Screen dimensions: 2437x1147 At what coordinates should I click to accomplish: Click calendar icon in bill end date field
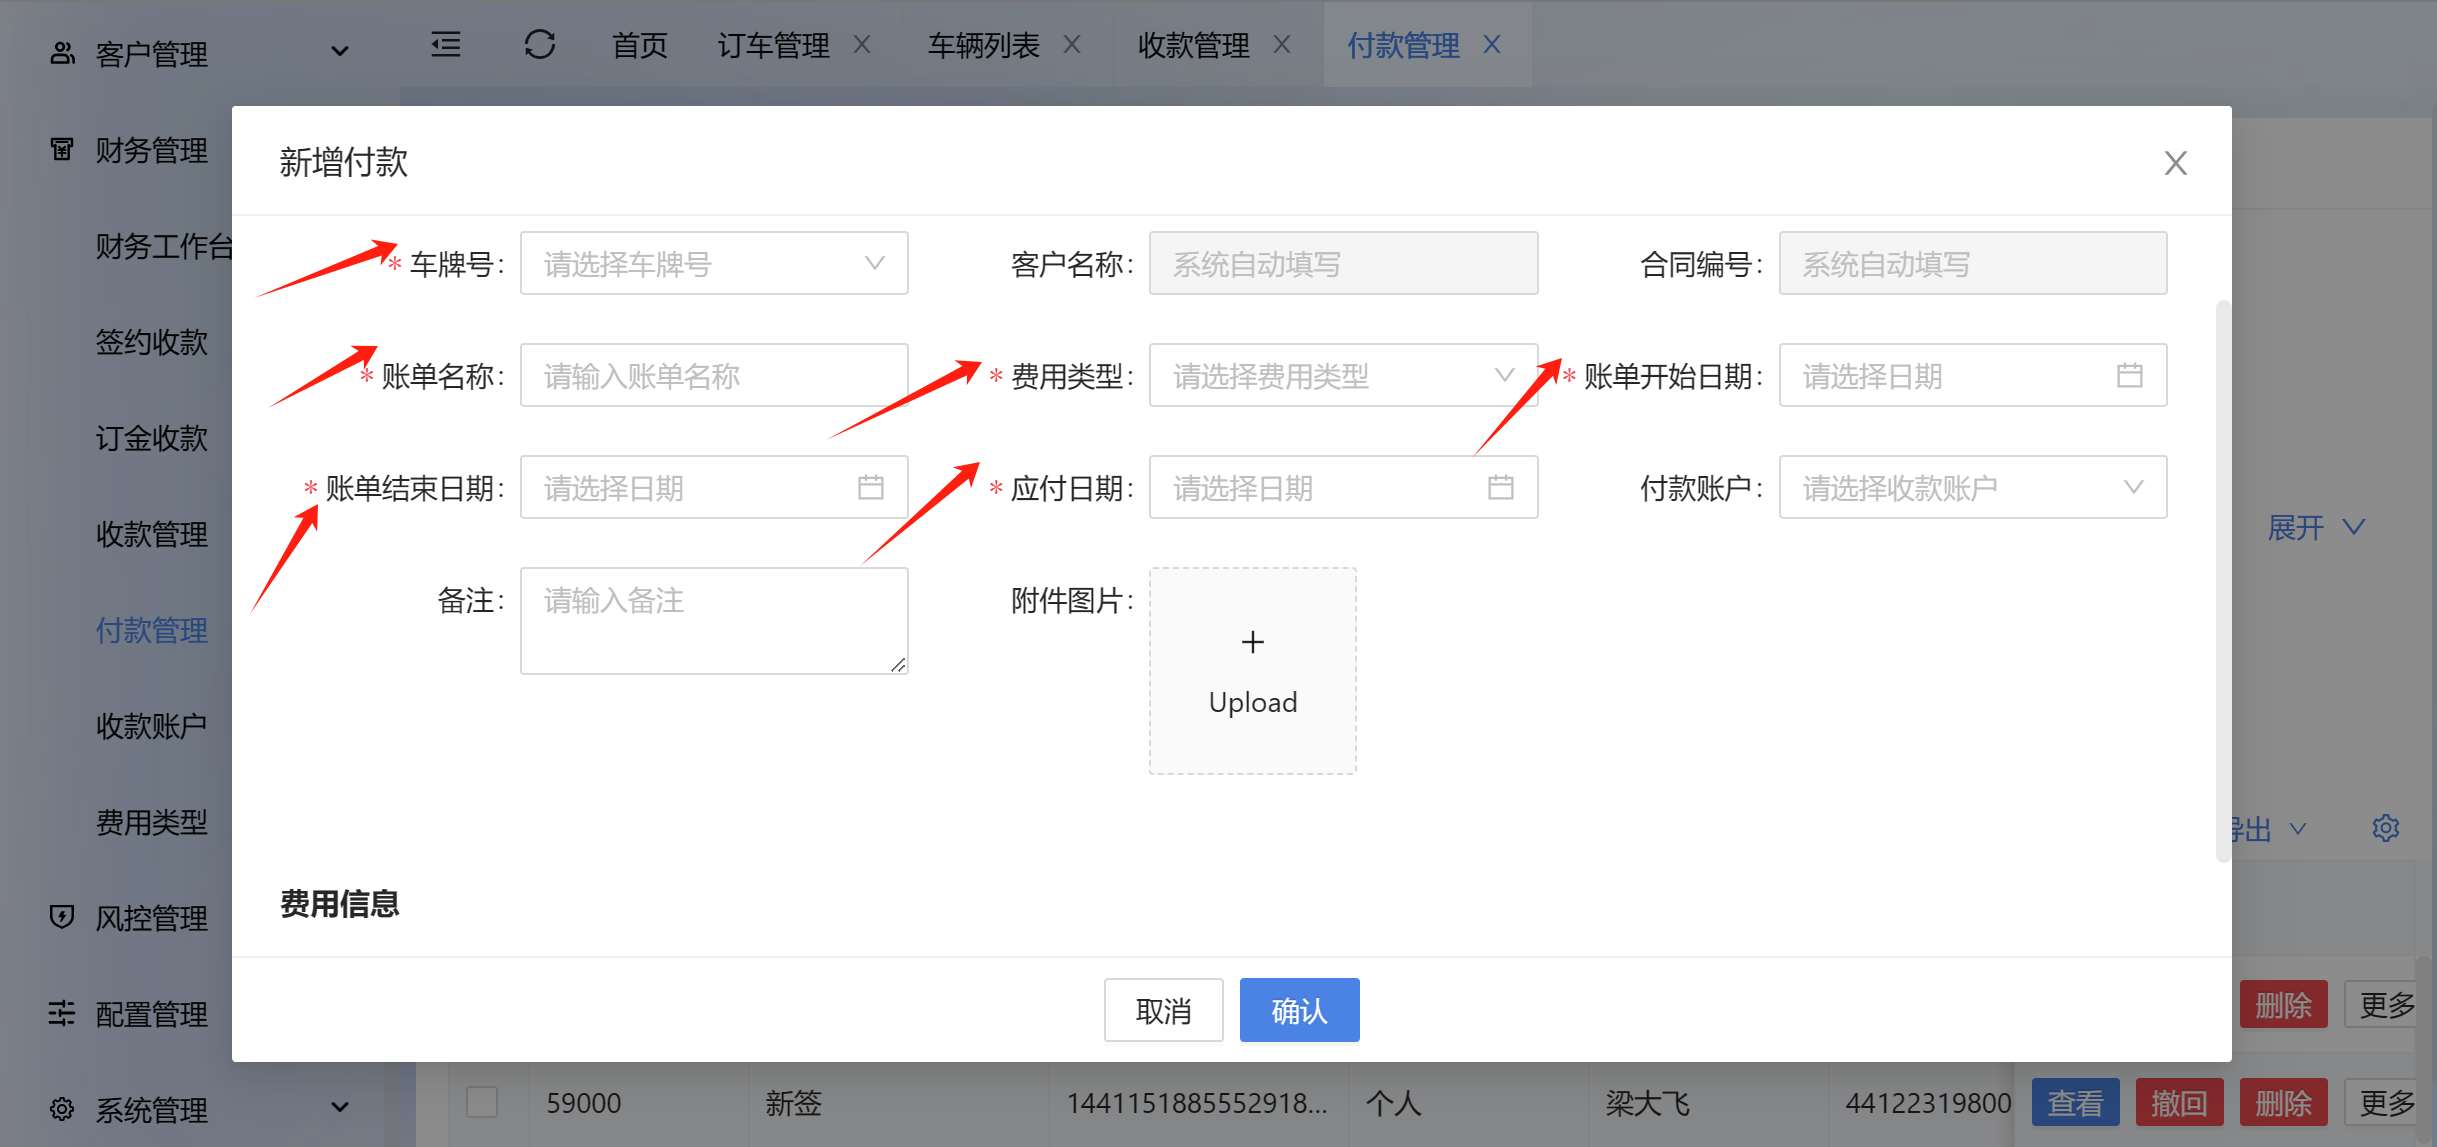(x=870, y=488)
